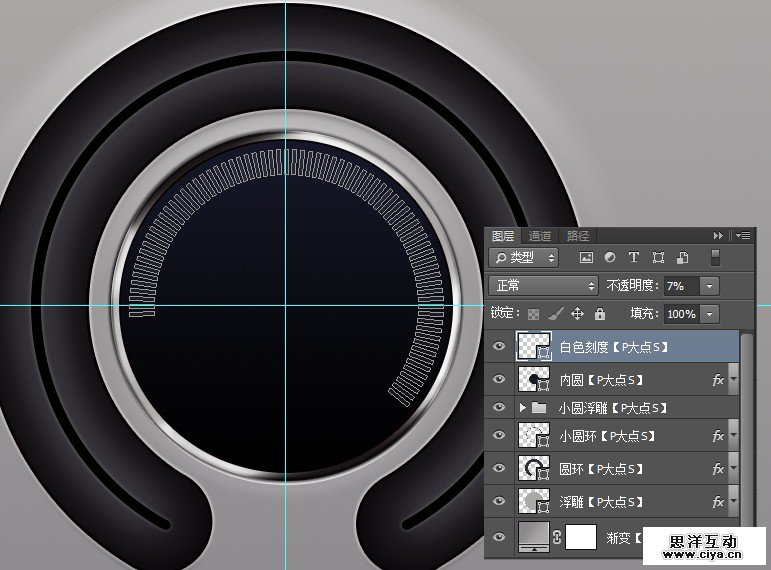Open the 不透明度 opacity slider arrow
Screen dimensions: 771x570
coord(710,286)
